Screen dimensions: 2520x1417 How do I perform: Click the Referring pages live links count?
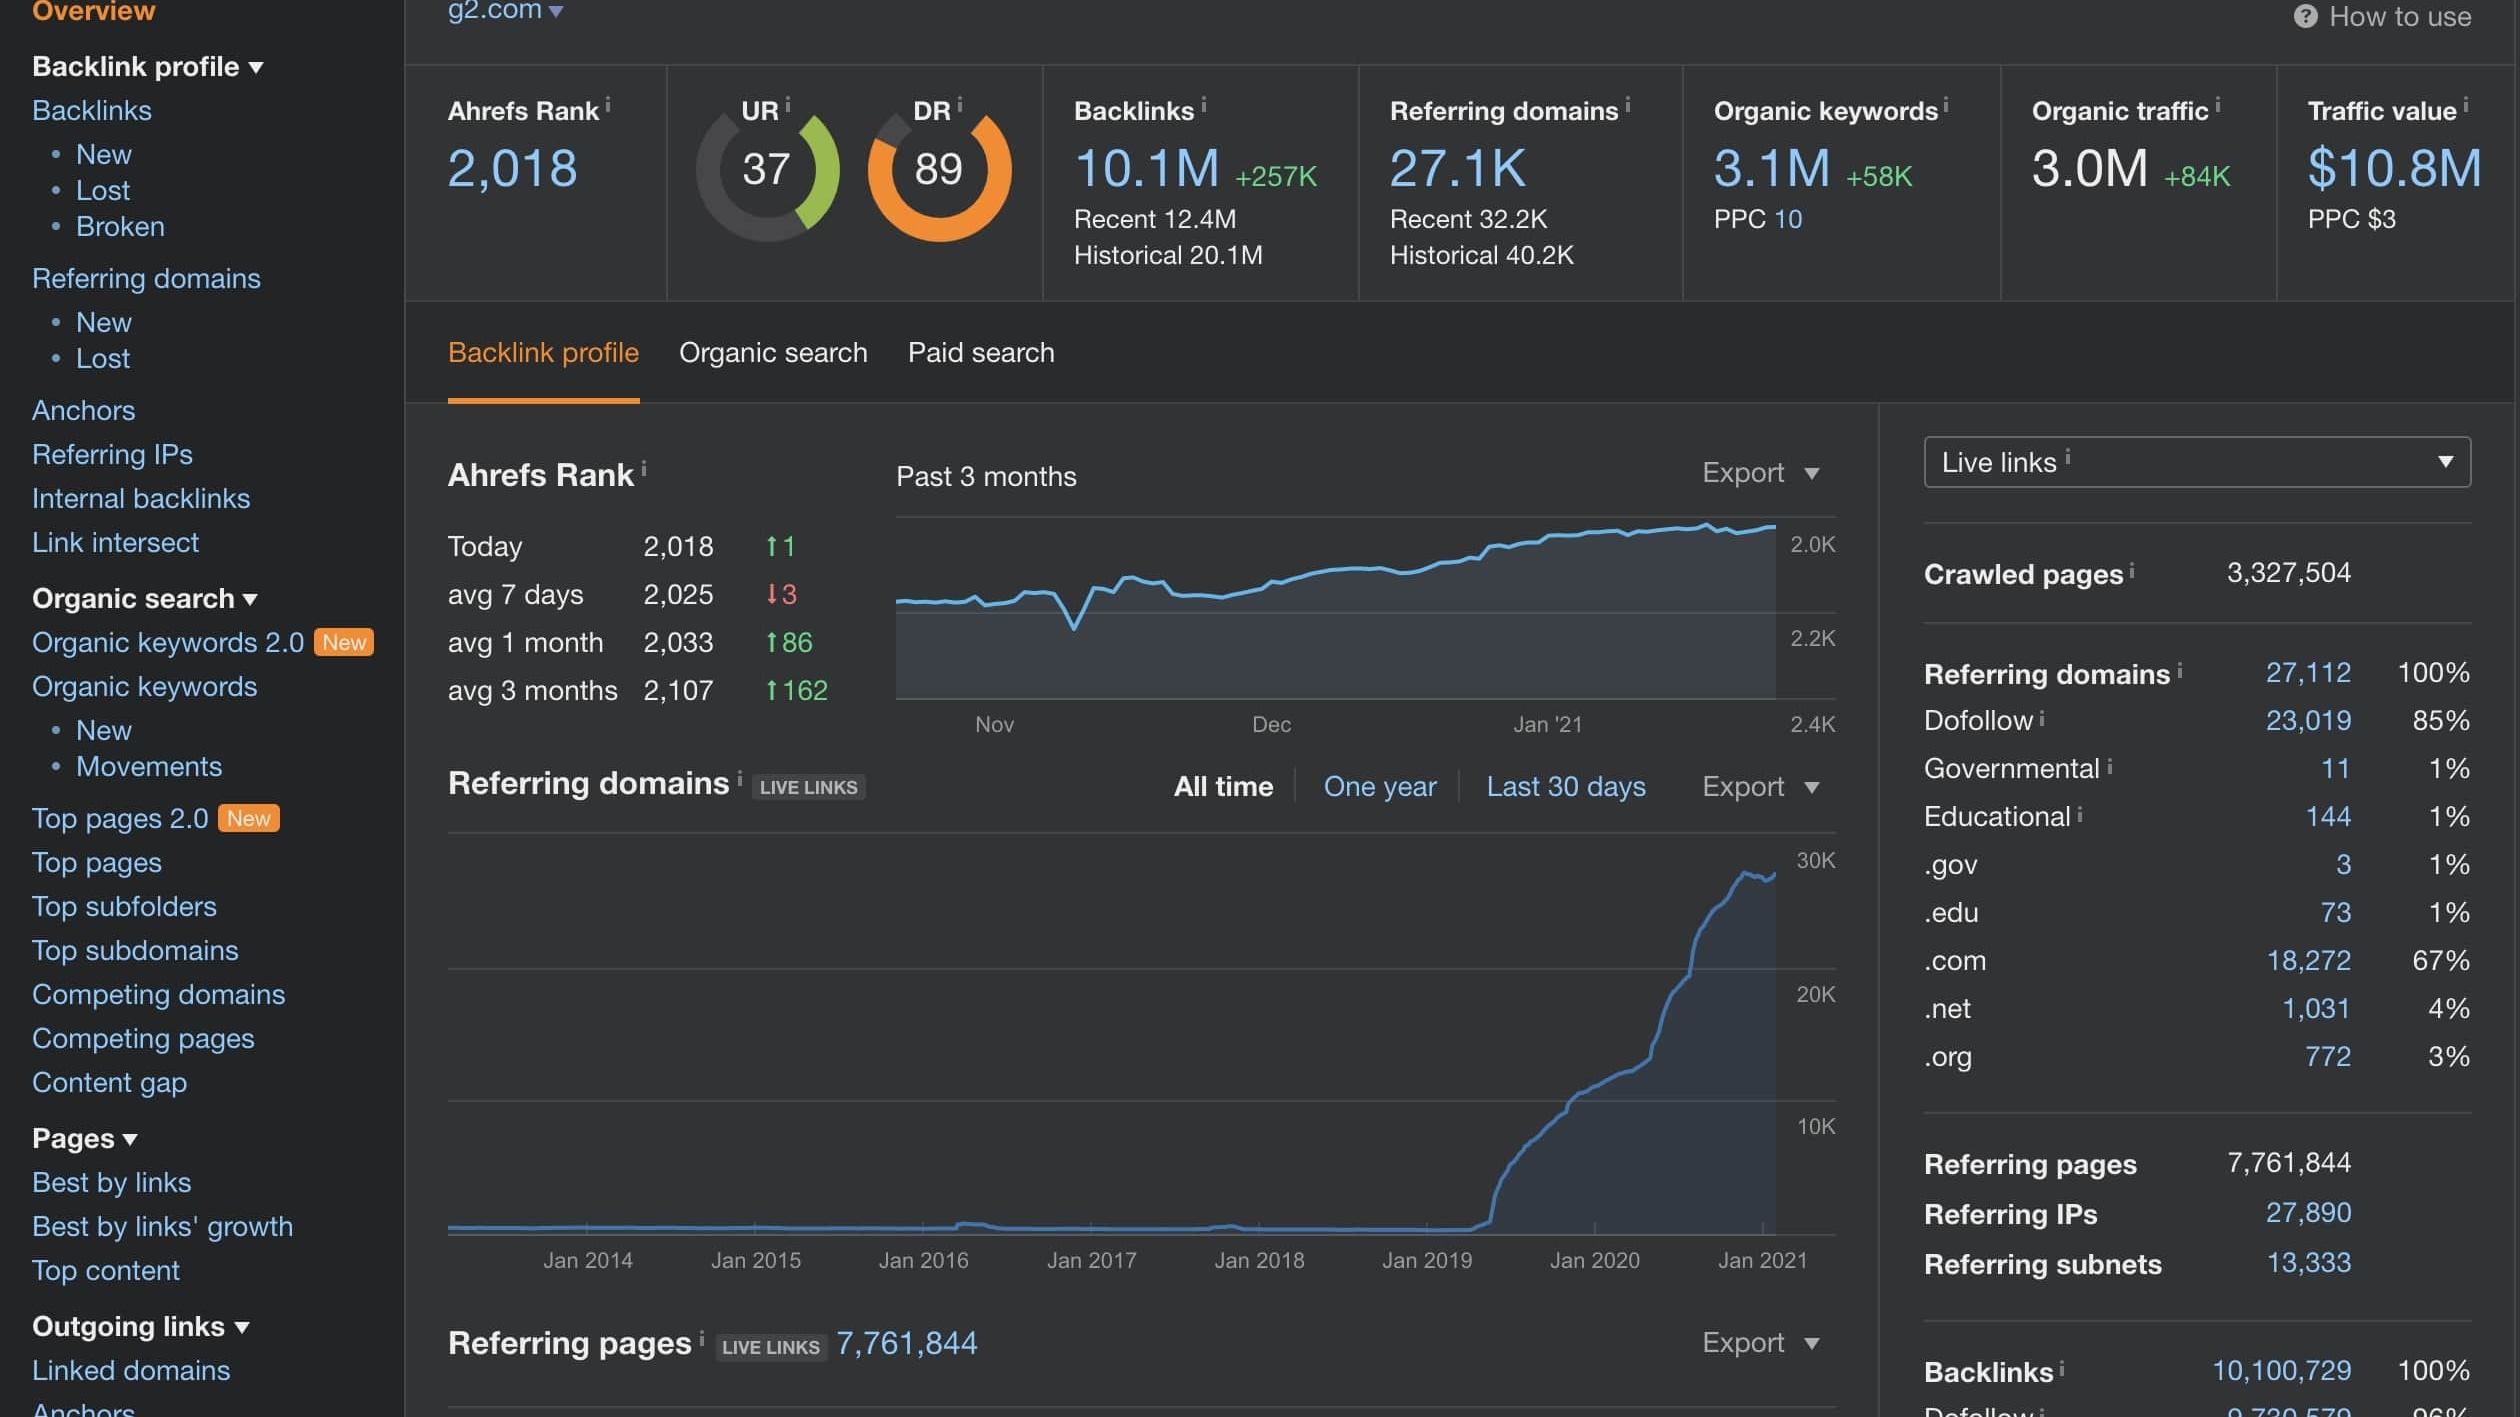[907, 1343]
